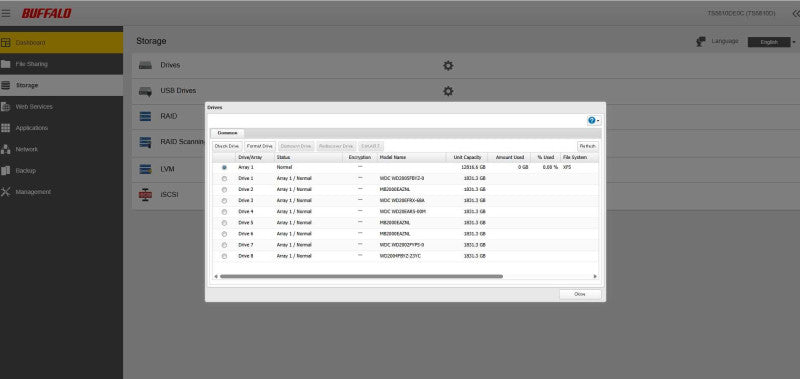Close the Drives dialog with Close button
Viewport: 800px width, 379px height.
click(580, 294)
